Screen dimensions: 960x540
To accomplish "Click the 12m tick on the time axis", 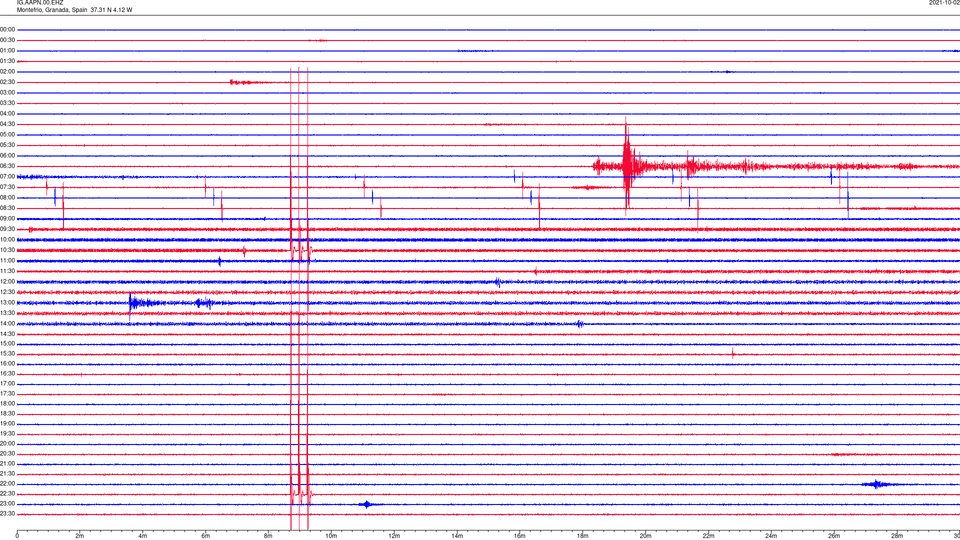I will point(394,536).
